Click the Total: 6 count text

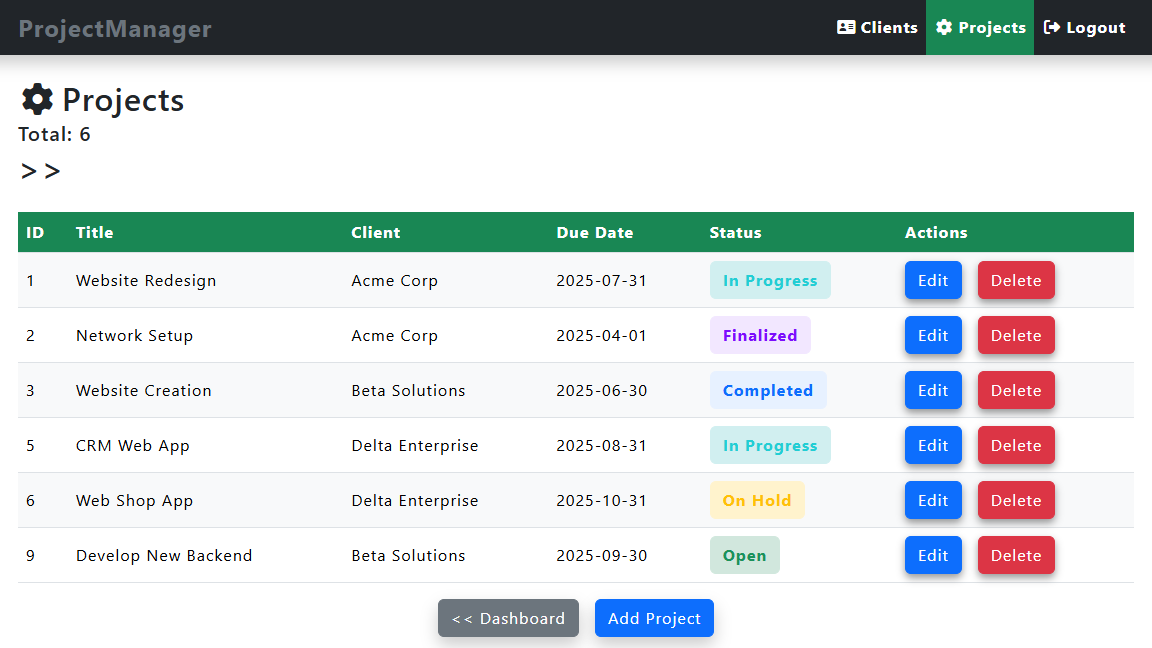(54, 134)
